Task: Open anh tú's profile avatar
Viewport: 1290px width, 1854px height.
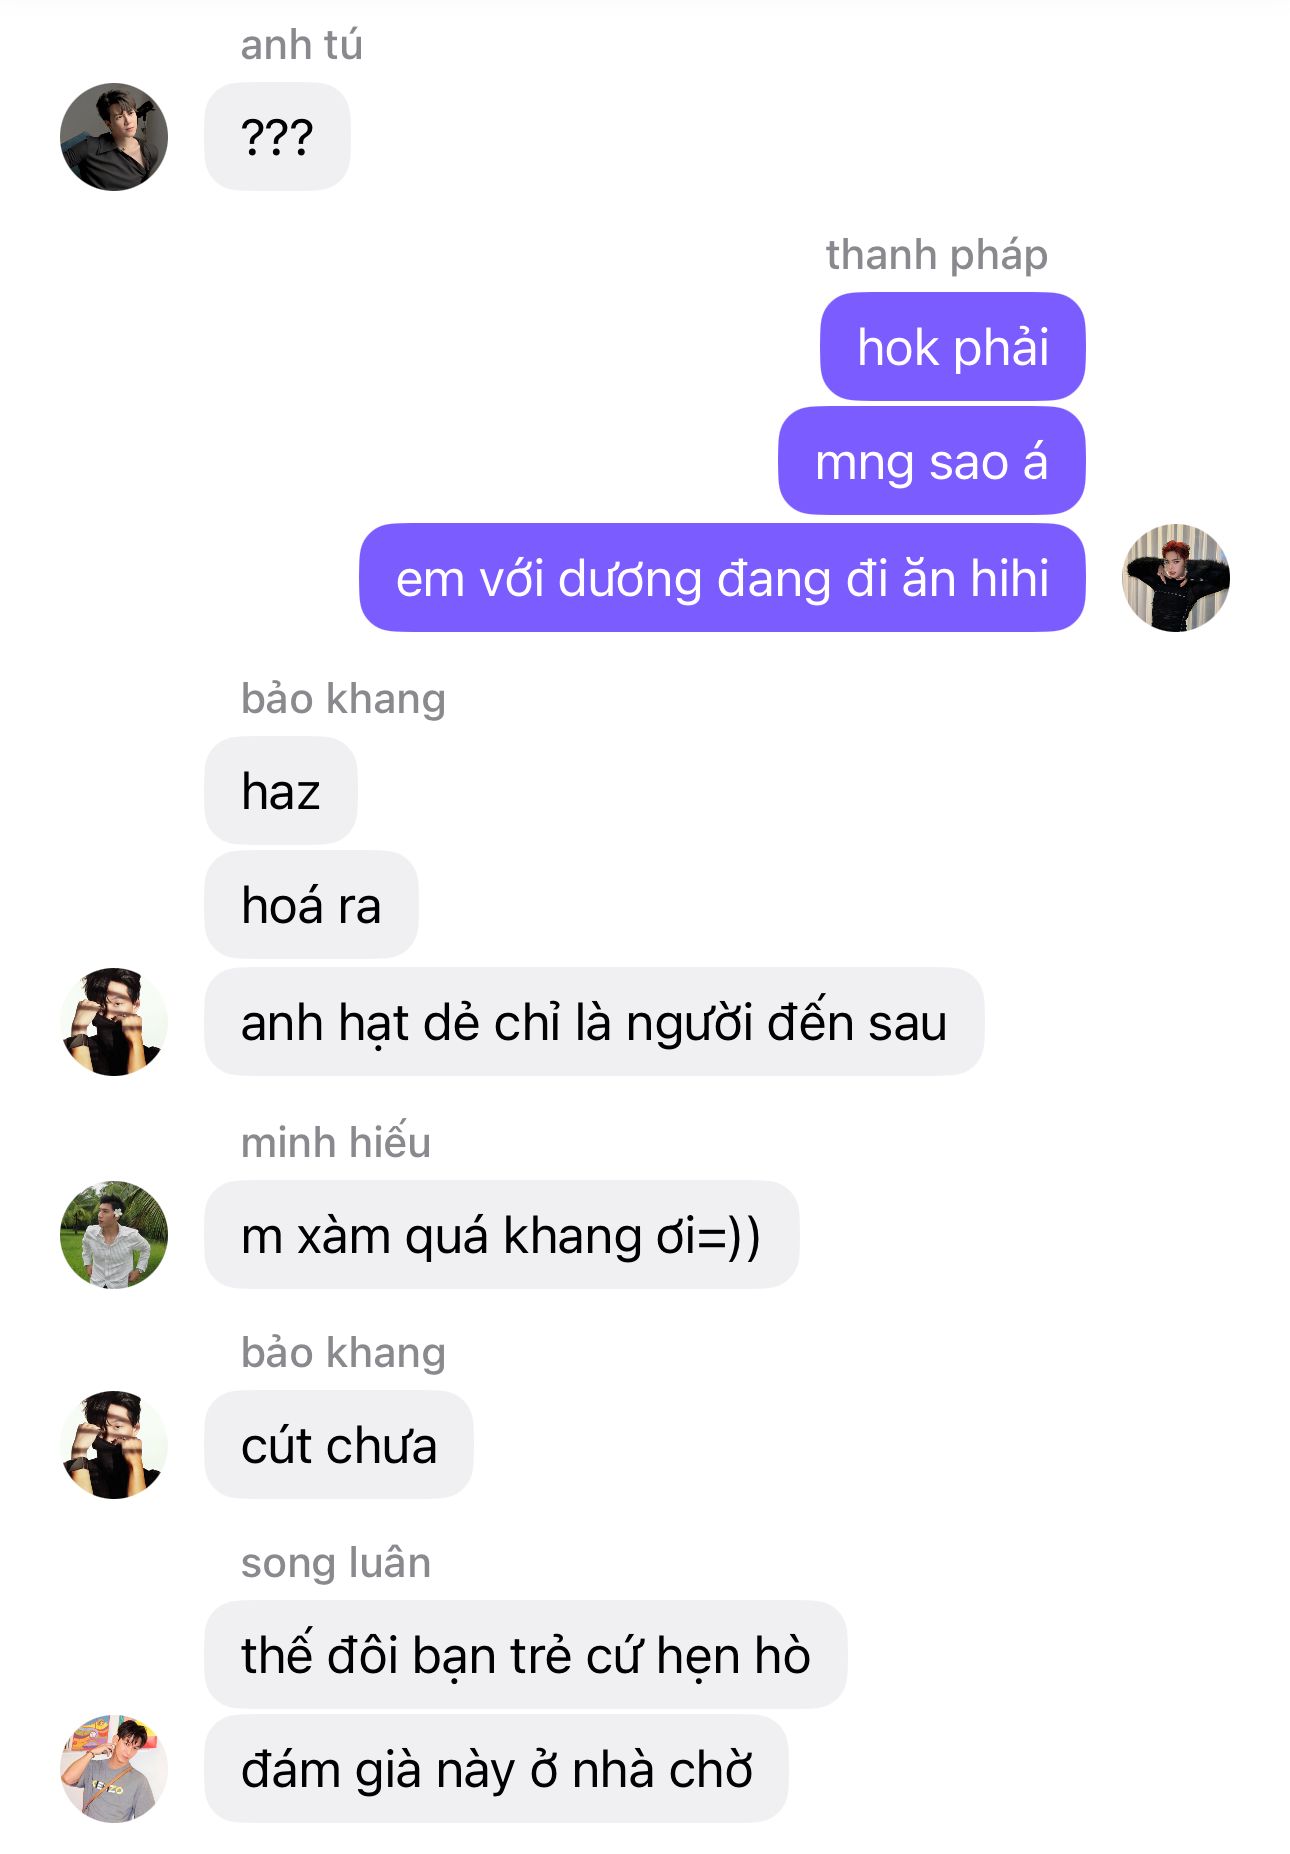Action: coord(114,137)
